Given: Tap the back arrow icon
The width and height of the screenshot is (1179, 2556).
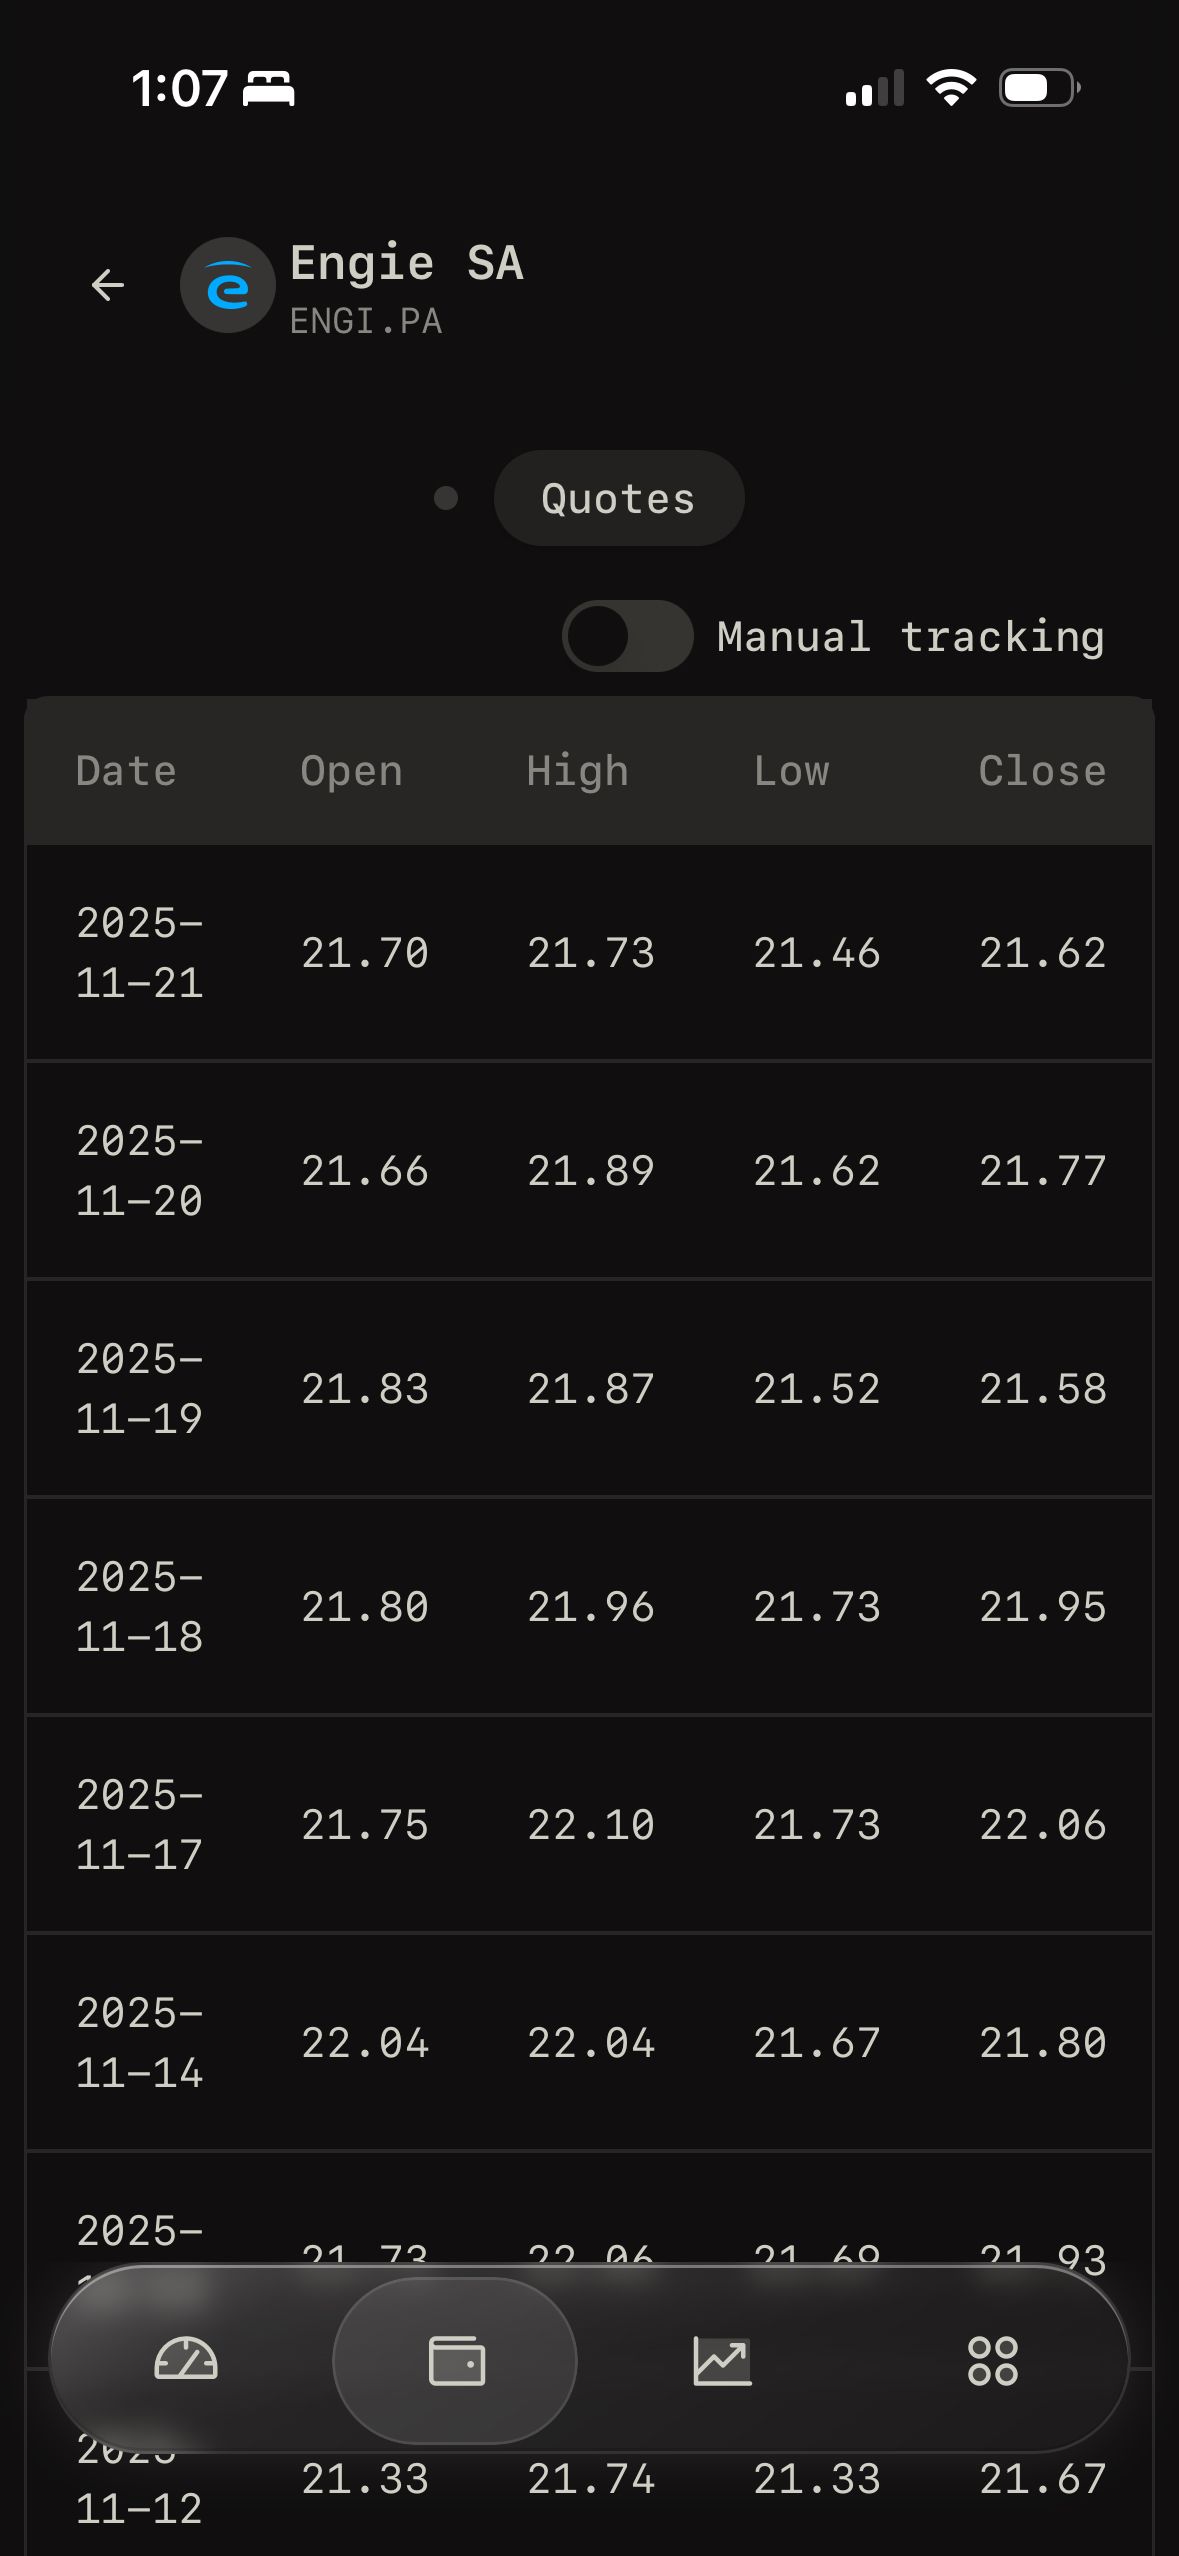Looking at the screenshot, I should tap(108, 286).
